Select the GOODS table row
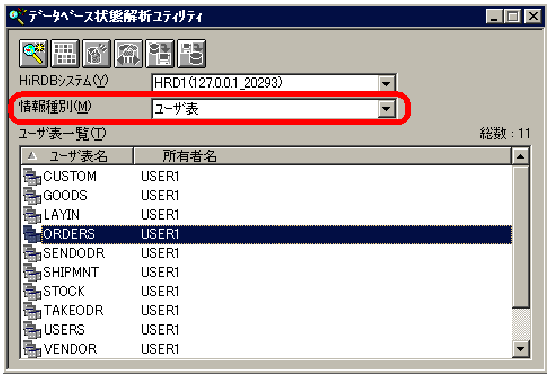The height and width of the screenshot is (377, 549). coord(266,196)
